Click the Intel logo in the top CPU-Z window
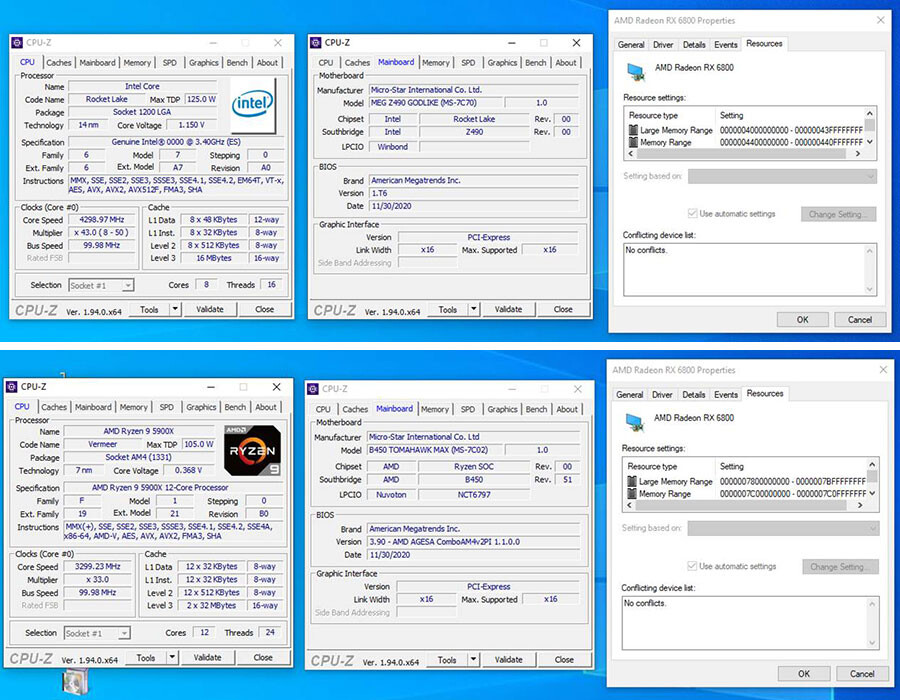Screen dimensions: 900x700 point(254,104)
